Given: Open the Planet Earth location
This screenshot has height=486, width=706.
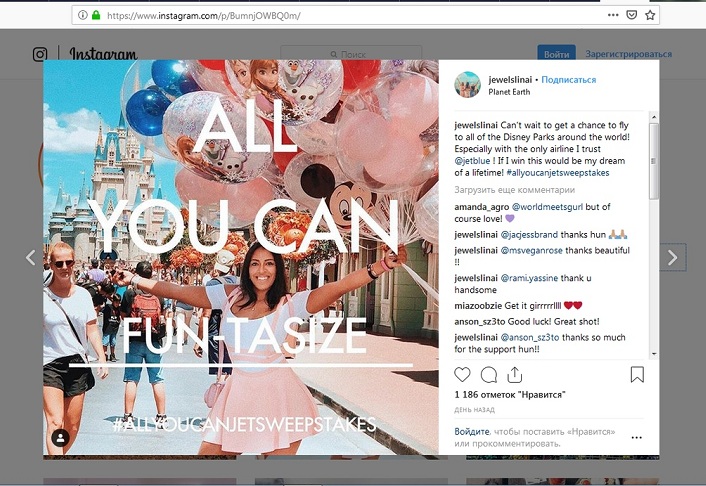Looking at the screenshot, I should point(509,92).
